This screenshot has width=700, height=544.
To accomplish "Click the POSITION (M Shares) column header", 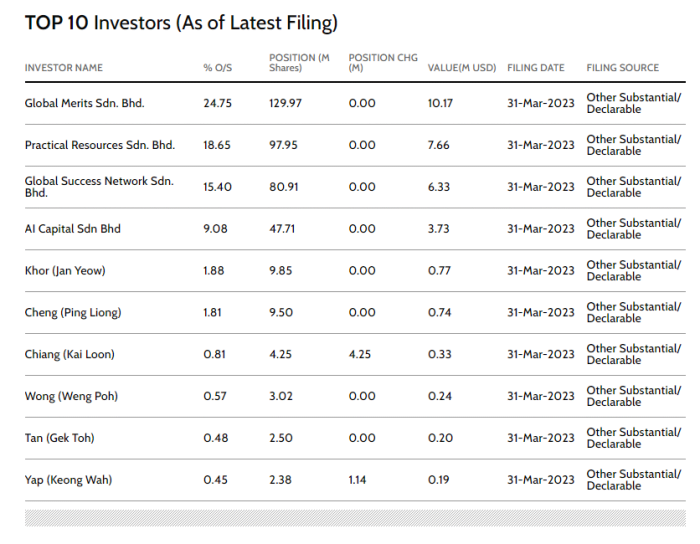I will coord(299,63).
